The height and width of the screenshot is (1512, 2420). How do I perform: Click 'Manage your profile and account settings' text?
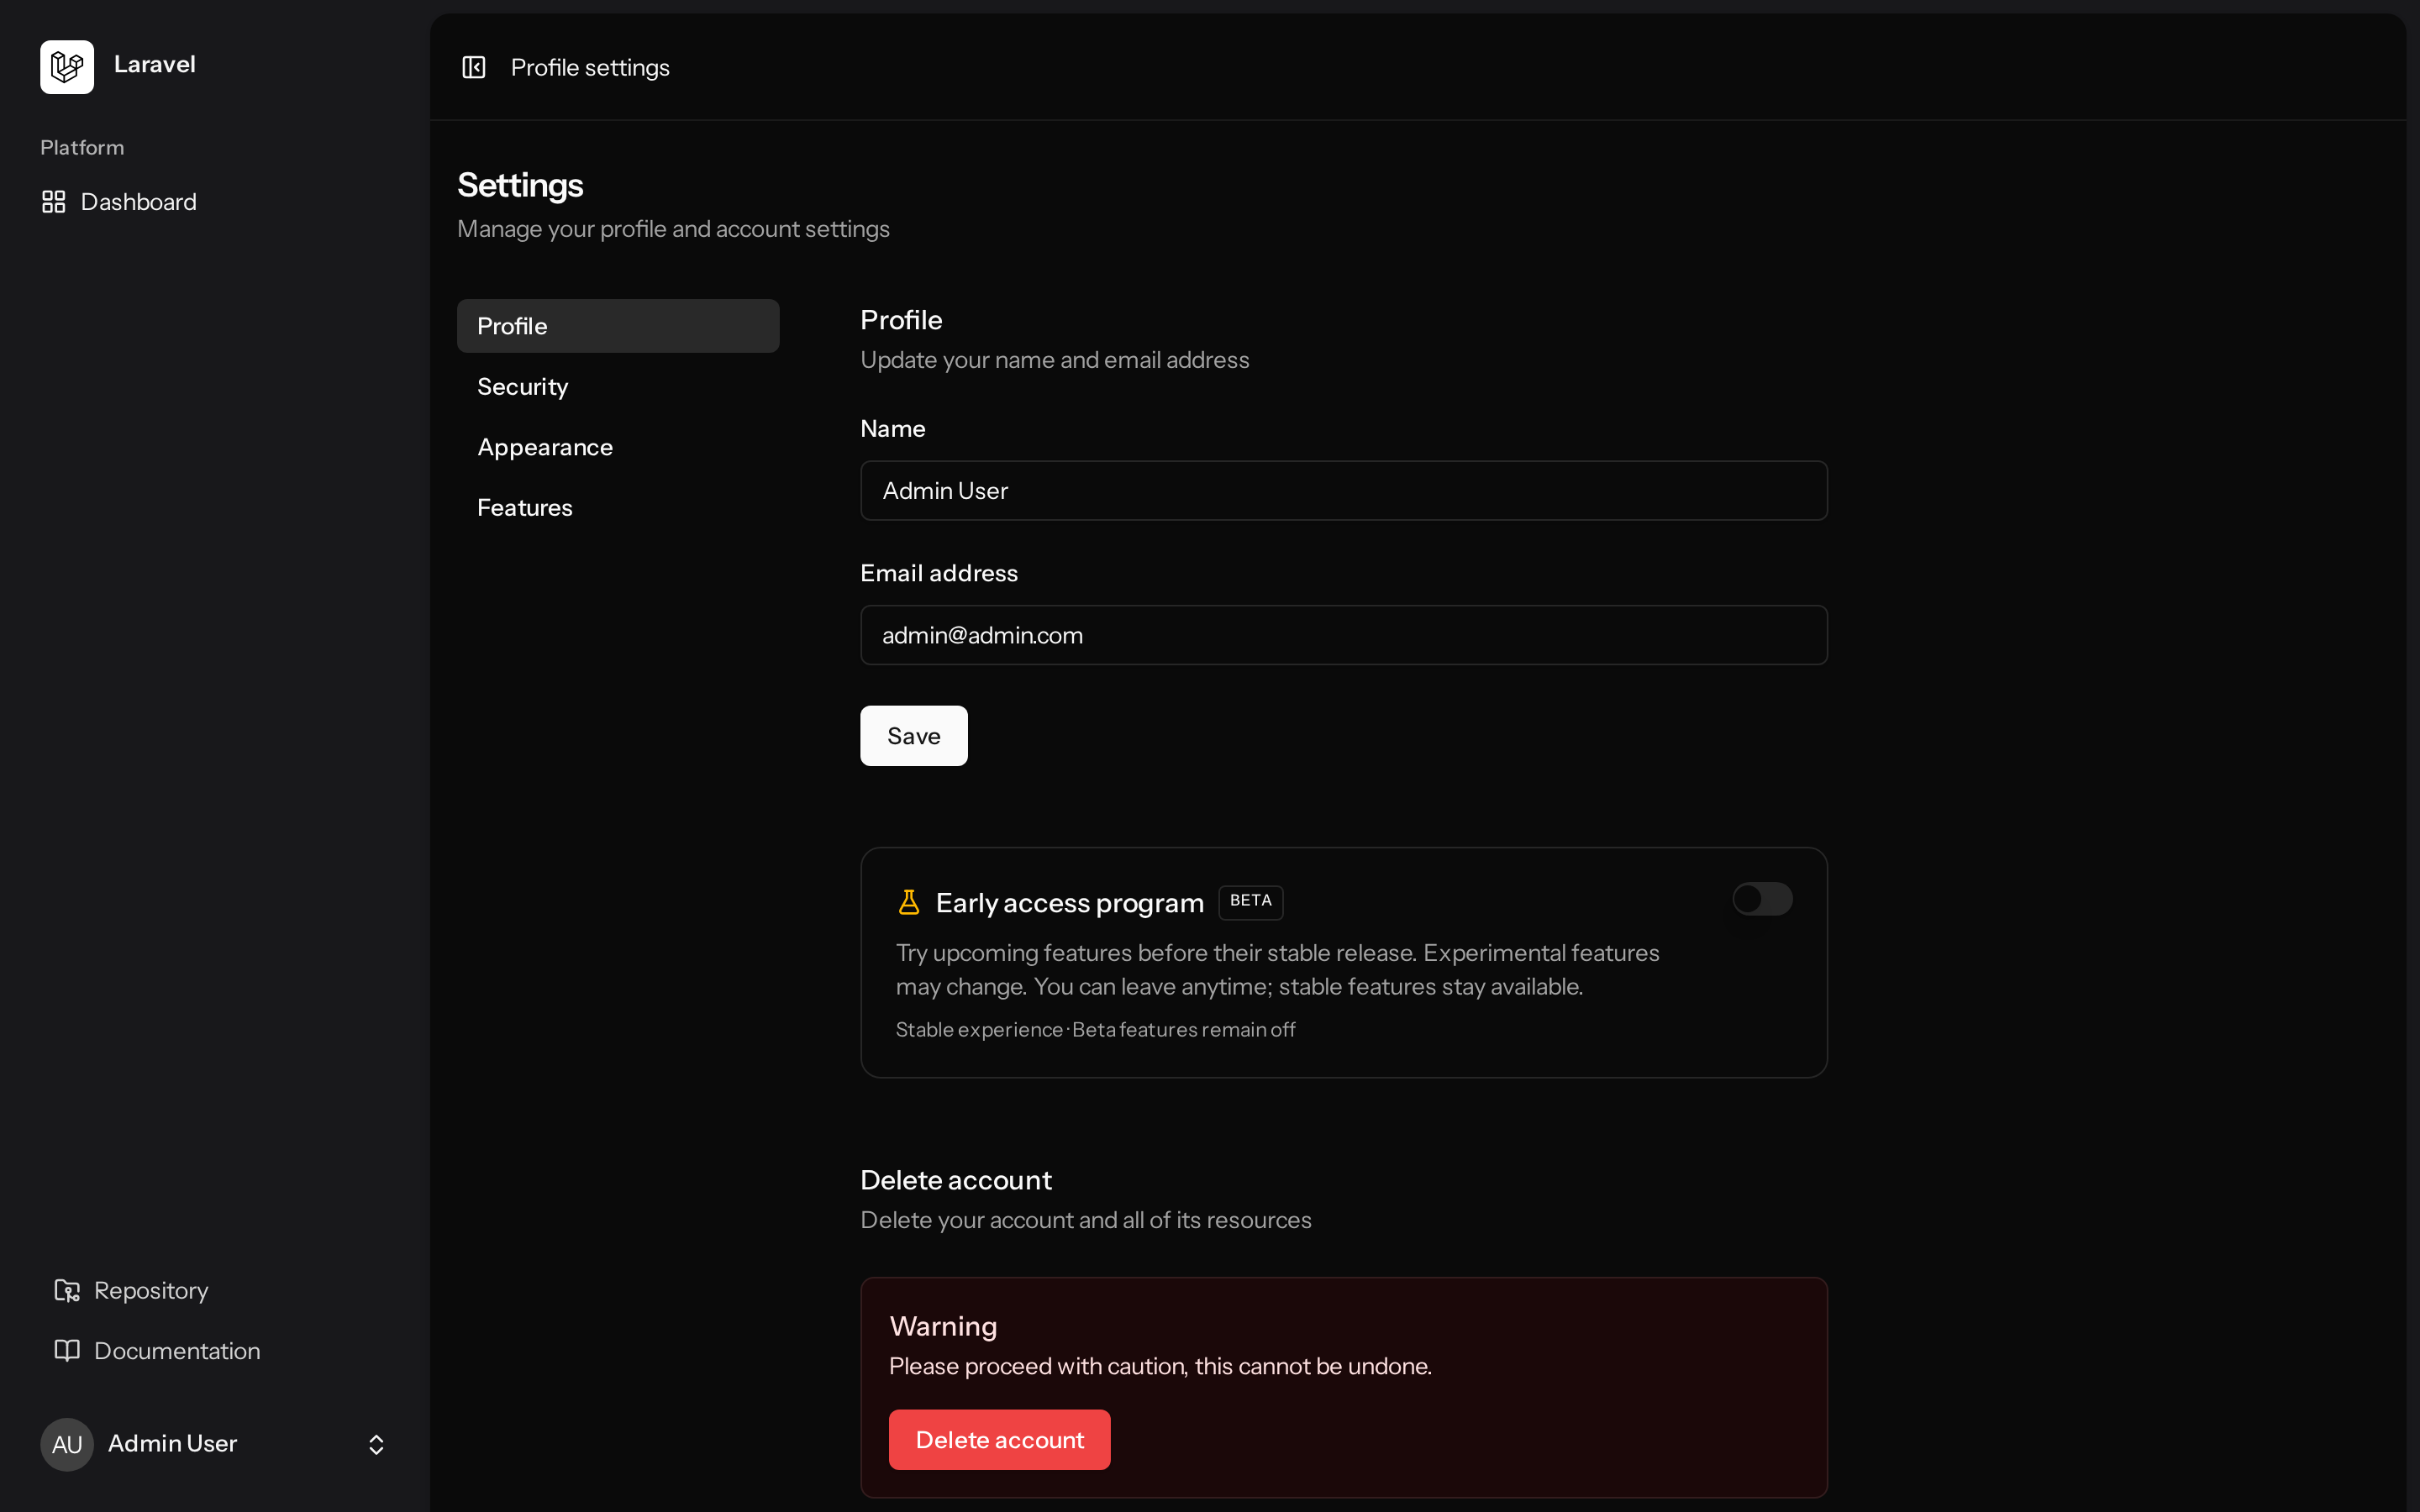(x=673, y=229)
